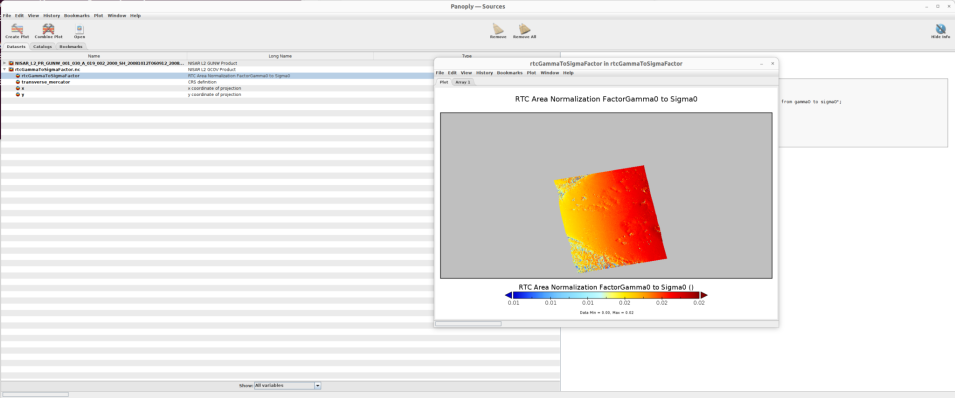Image resolution: width=955 pixels, height=398 pixels.
Task: Open Help menu in Sources window
Action: pyautogui.click(x=136, y=15)
